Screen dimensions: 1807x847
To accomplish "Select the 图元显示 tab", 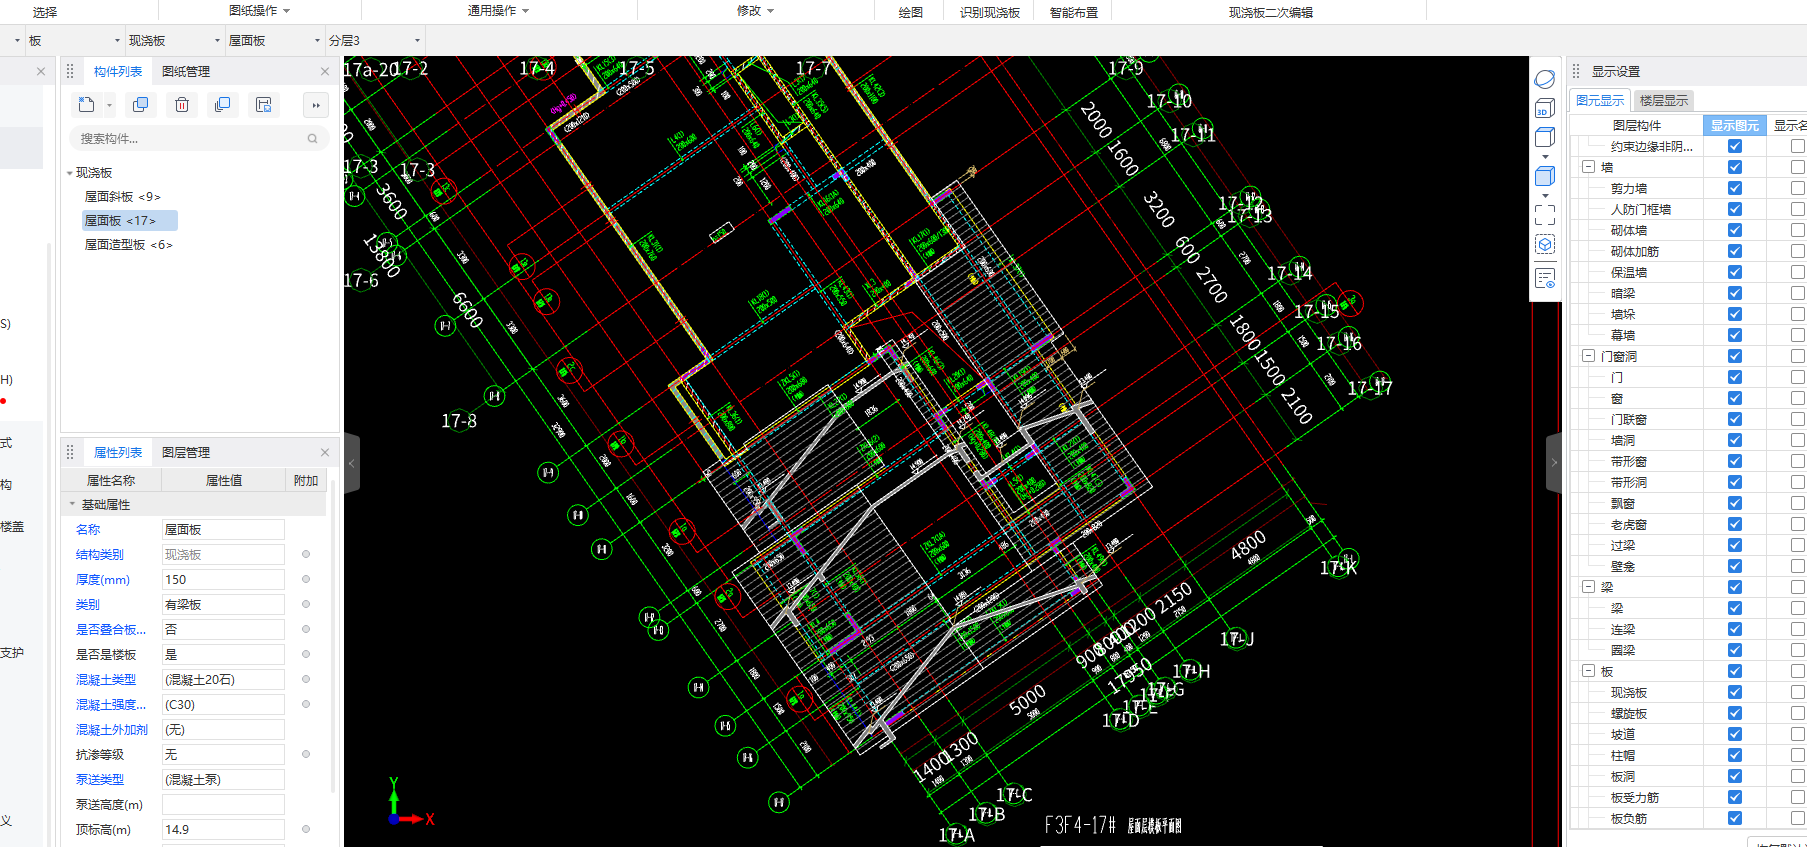I will pyautogui.click(x=1600, y=100).
